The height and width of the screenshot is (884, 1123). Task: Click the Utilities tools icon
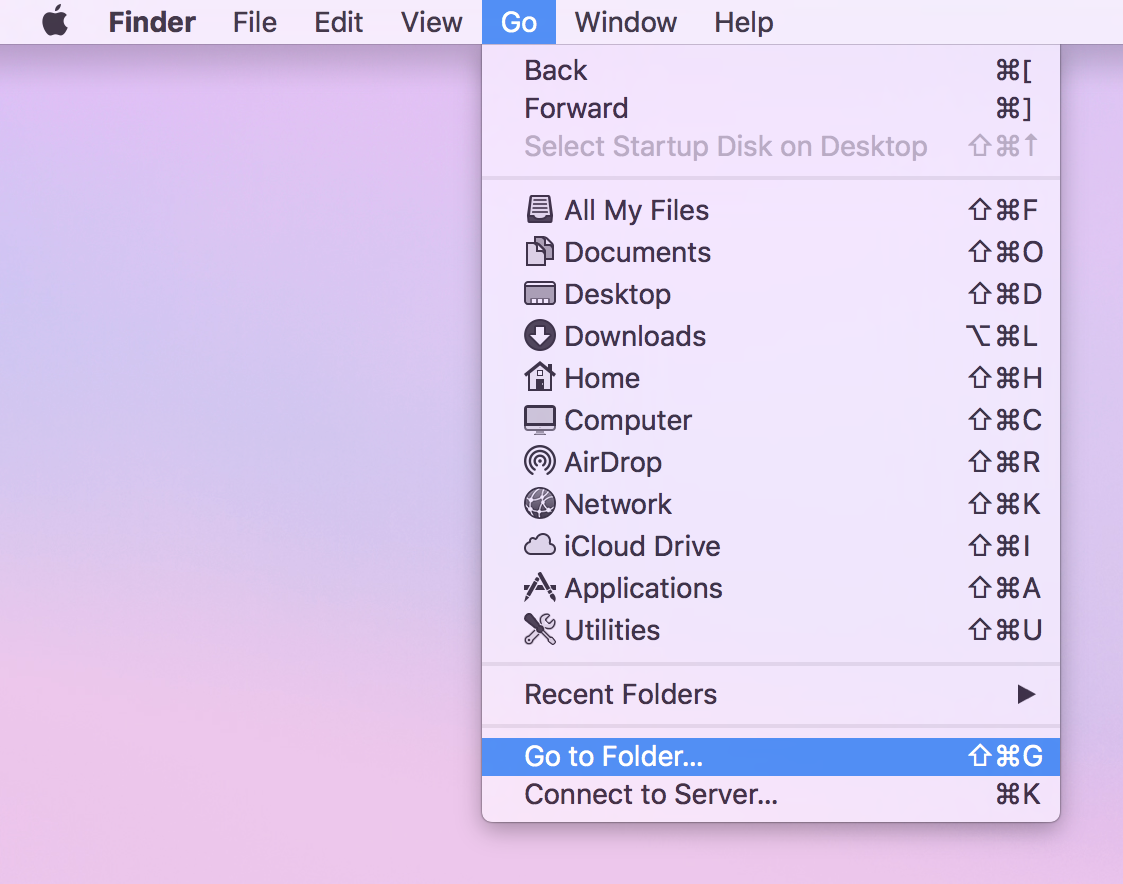539,629
